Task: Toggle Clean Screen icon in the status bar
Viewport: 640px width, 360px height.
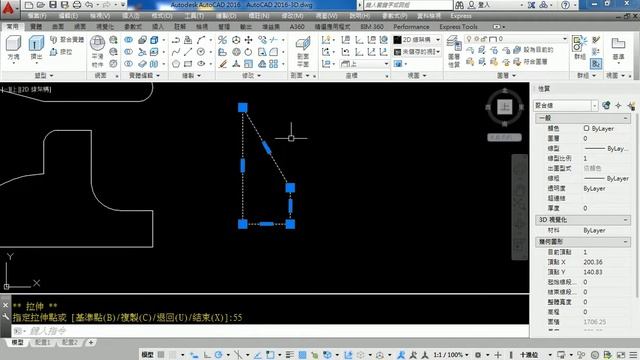Action: tap(621, 355)
